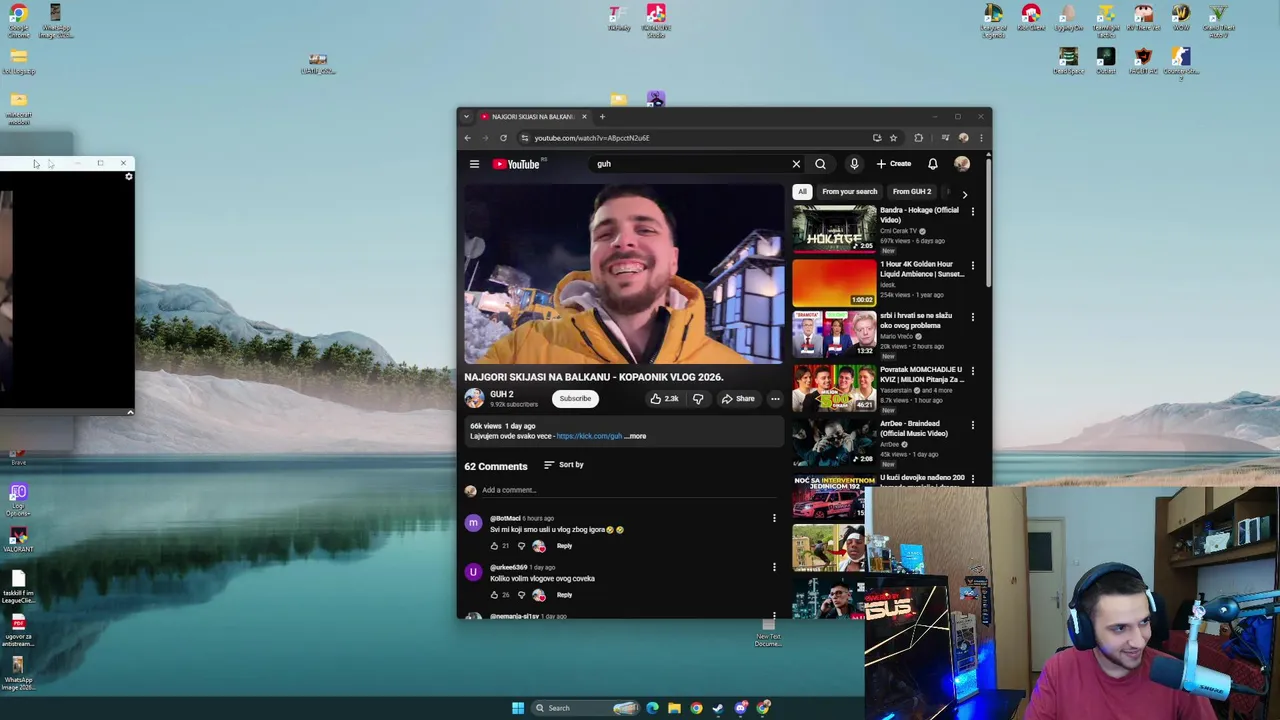1280x720 pixels.
Task: Click the Windows taskbar Search box
Action: tap(585, 708)
